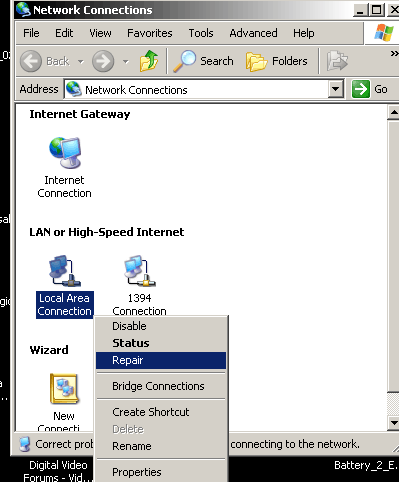Expand the Address bar dropdown
The width and height of the screenshot is (399, 482).
point(336,89)
